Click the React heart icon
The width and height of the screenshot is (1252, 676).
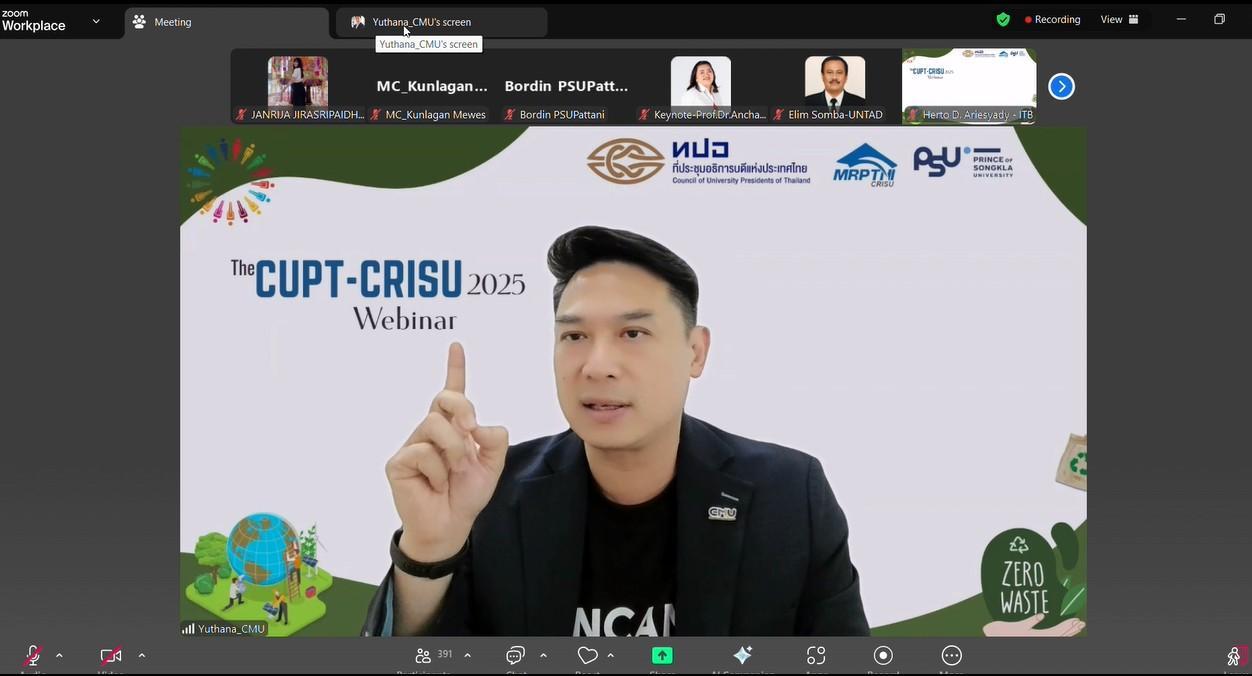tap(587, 656)
